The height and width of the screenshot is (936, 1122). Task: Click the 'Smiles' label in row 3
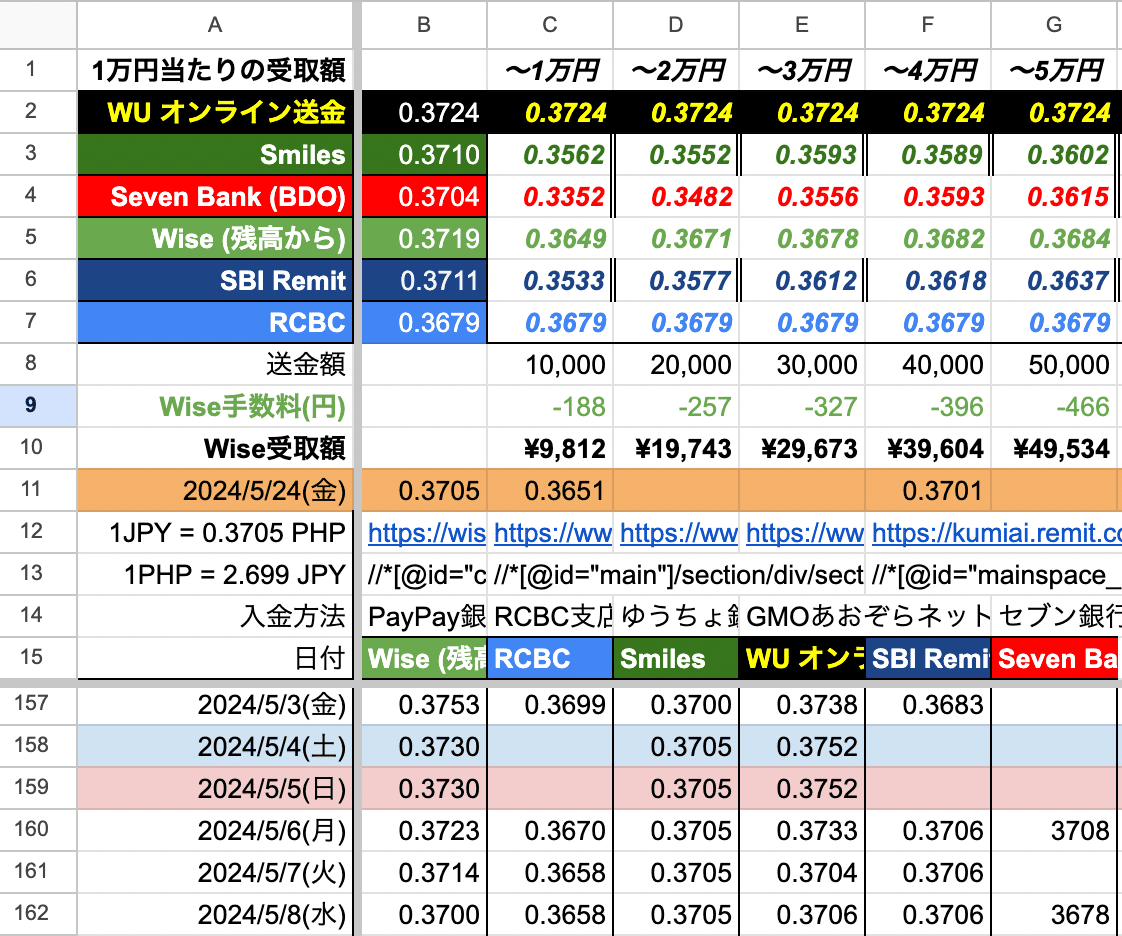coord(215,155)
